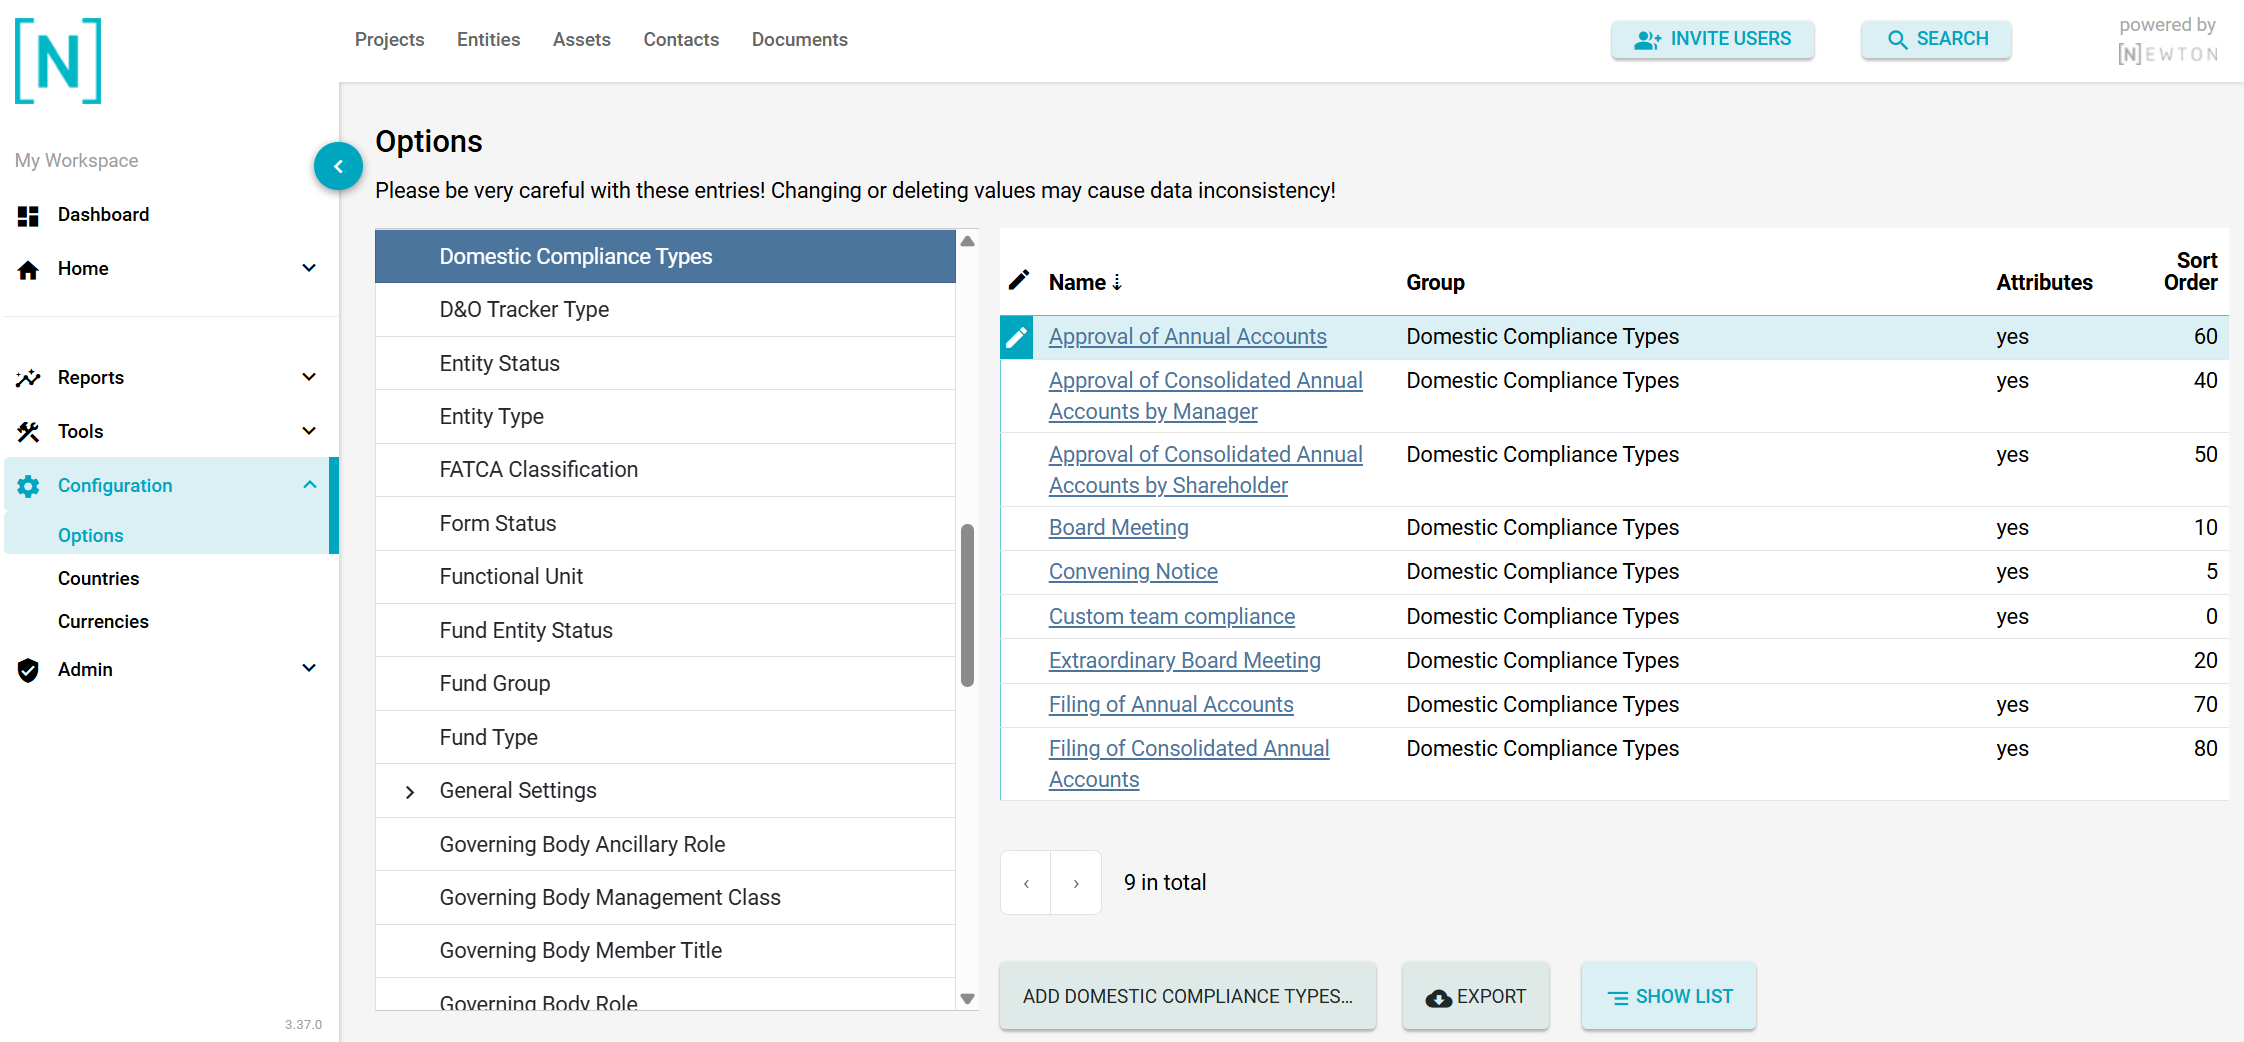Expand the Tools menu chevron
The height and width of the screenshot is (1042, 2244).
(309, 431)
